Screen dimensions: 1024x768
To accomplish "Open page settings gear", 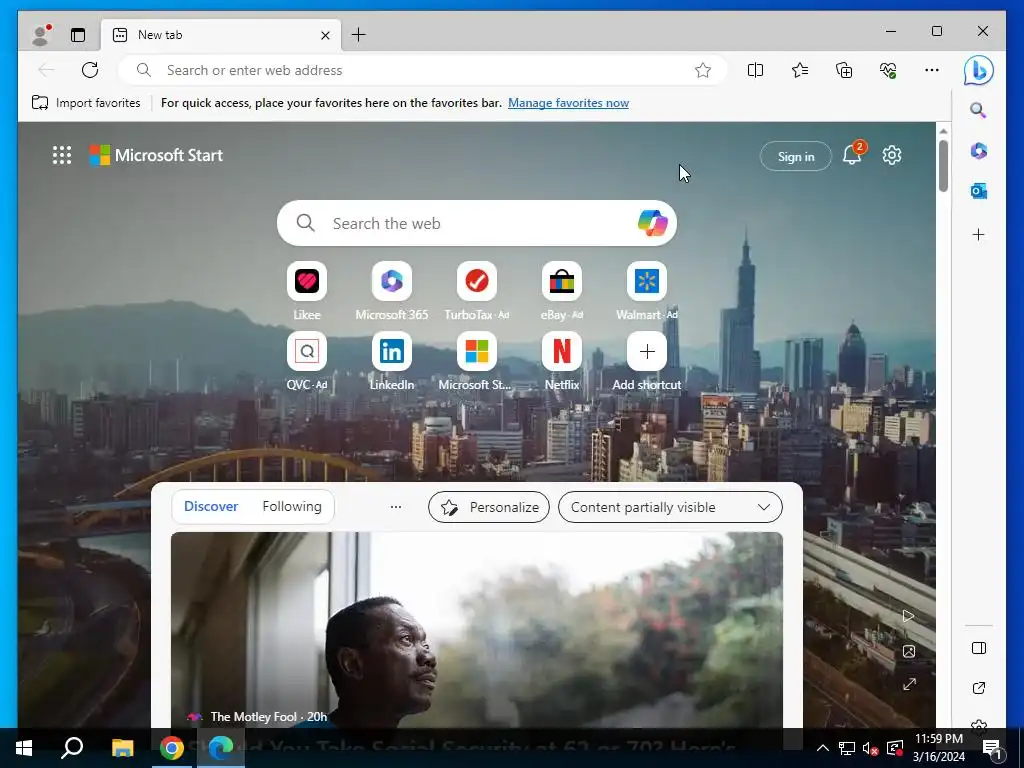I will click(892, 155).
